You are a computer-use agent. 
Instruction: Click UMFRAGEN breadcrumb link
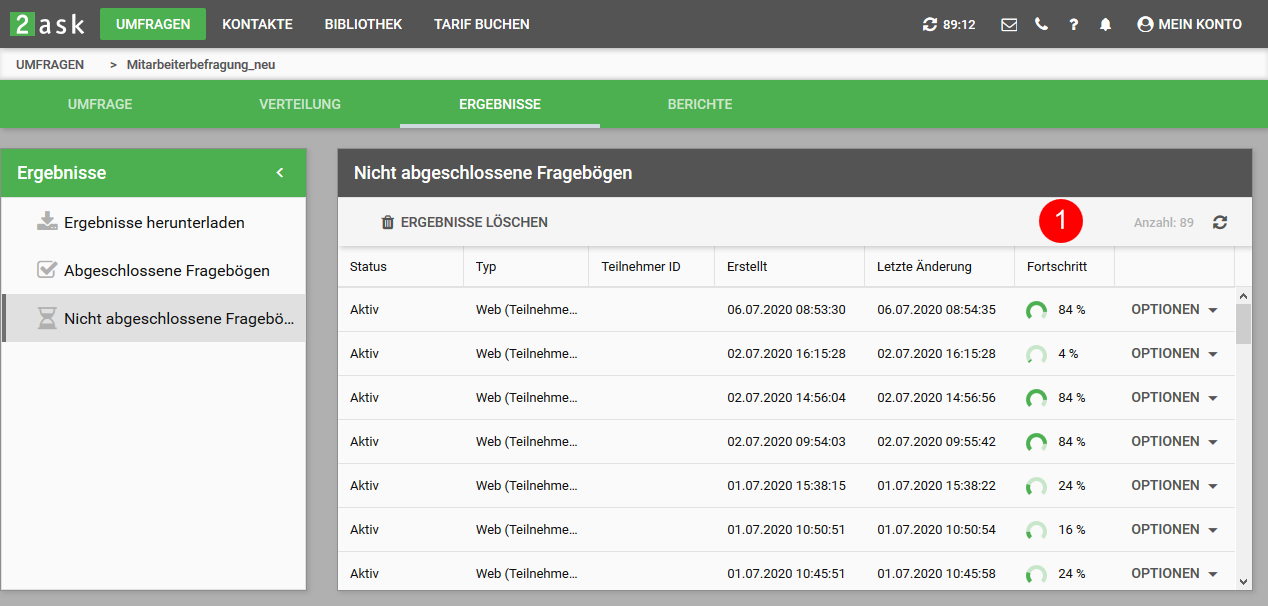click(x=50, y=64)
